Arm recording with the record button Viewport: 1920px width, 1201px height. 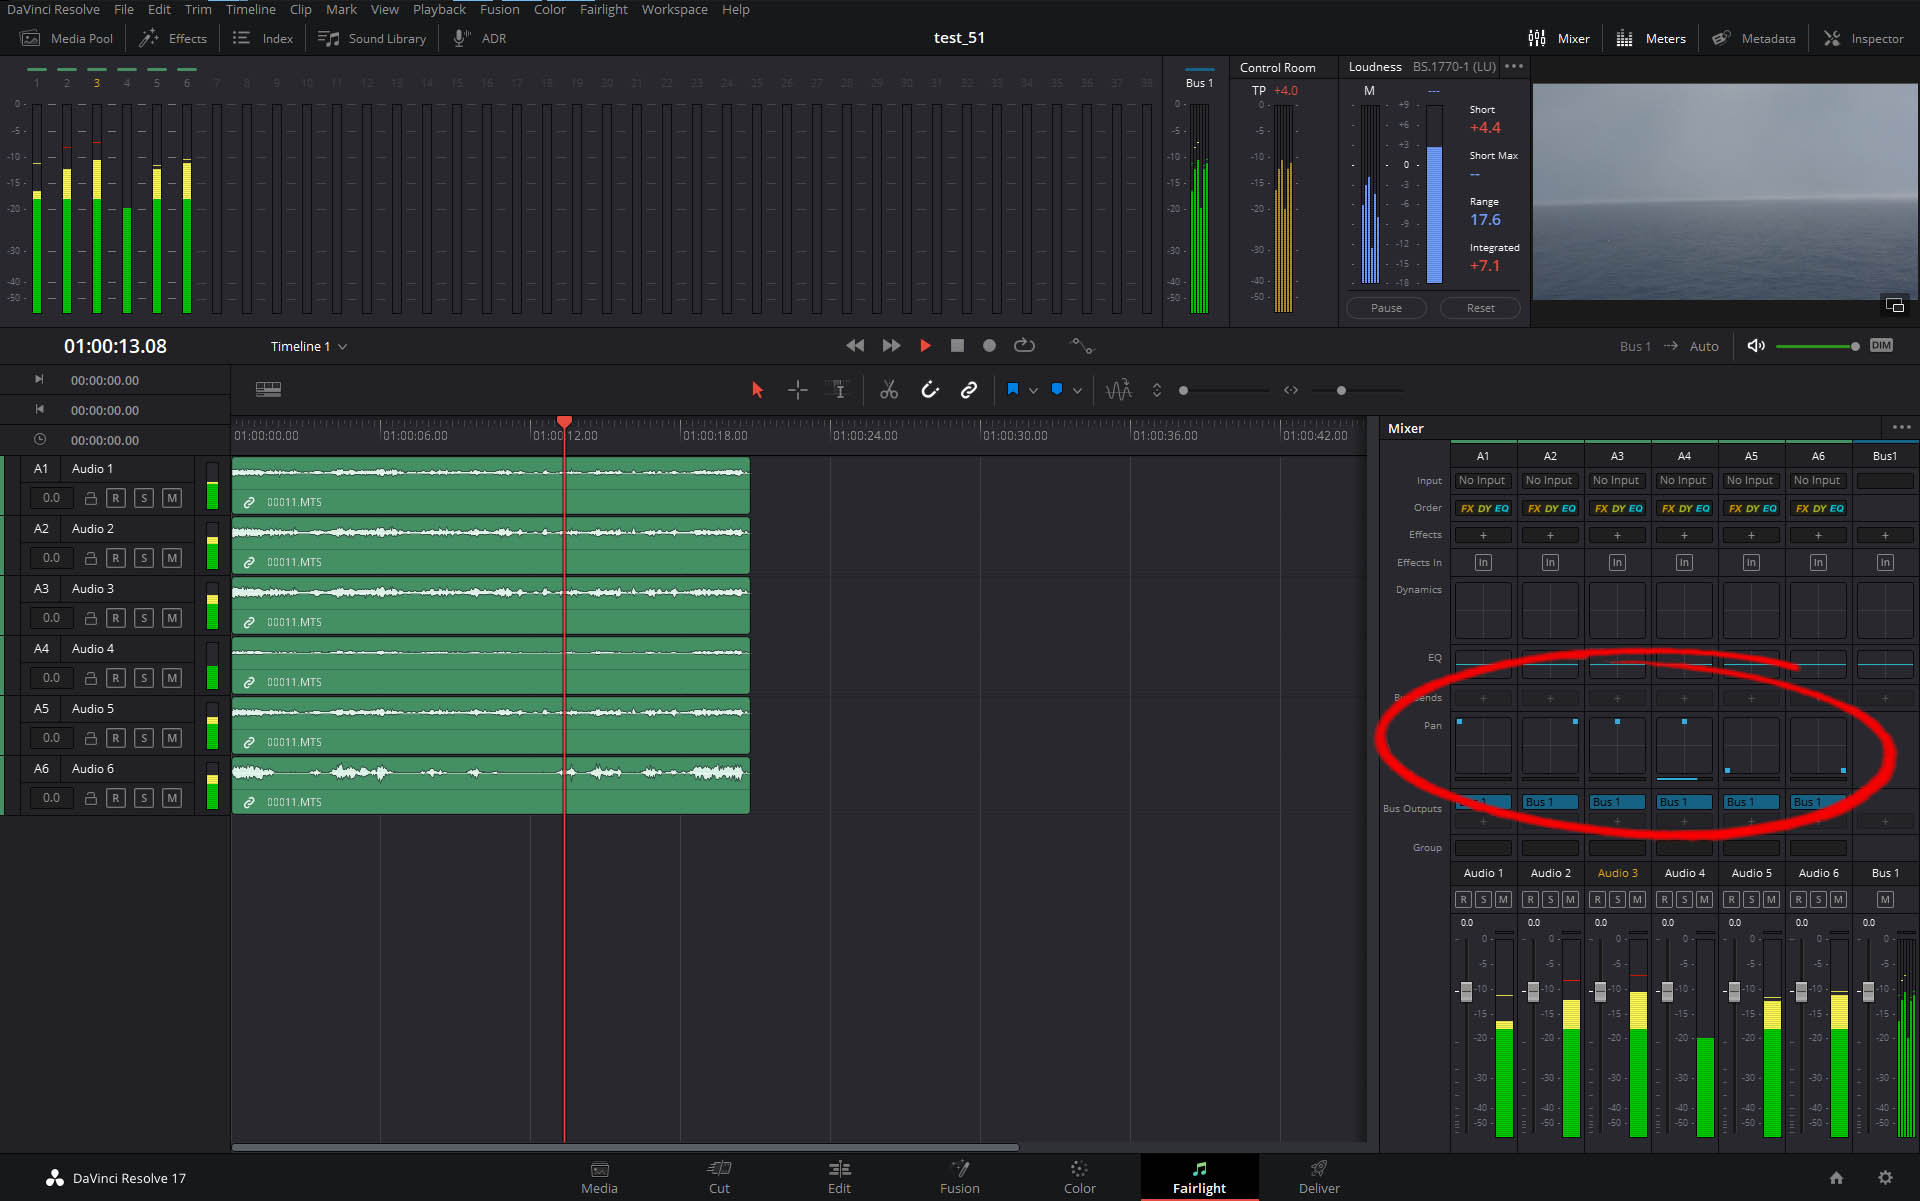[x=989, y=346]
